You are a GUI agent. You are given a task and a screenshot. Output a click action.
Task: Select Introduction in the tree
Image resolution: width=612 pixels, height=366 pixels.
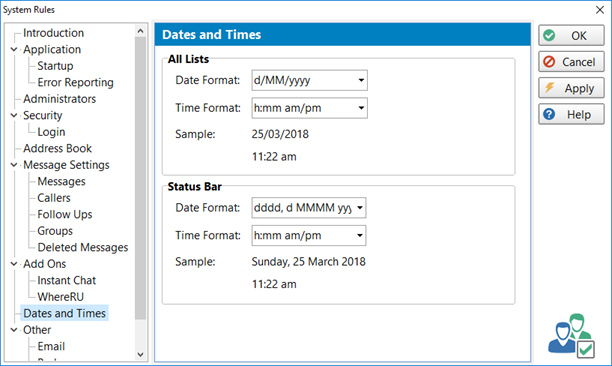(53, 33)
